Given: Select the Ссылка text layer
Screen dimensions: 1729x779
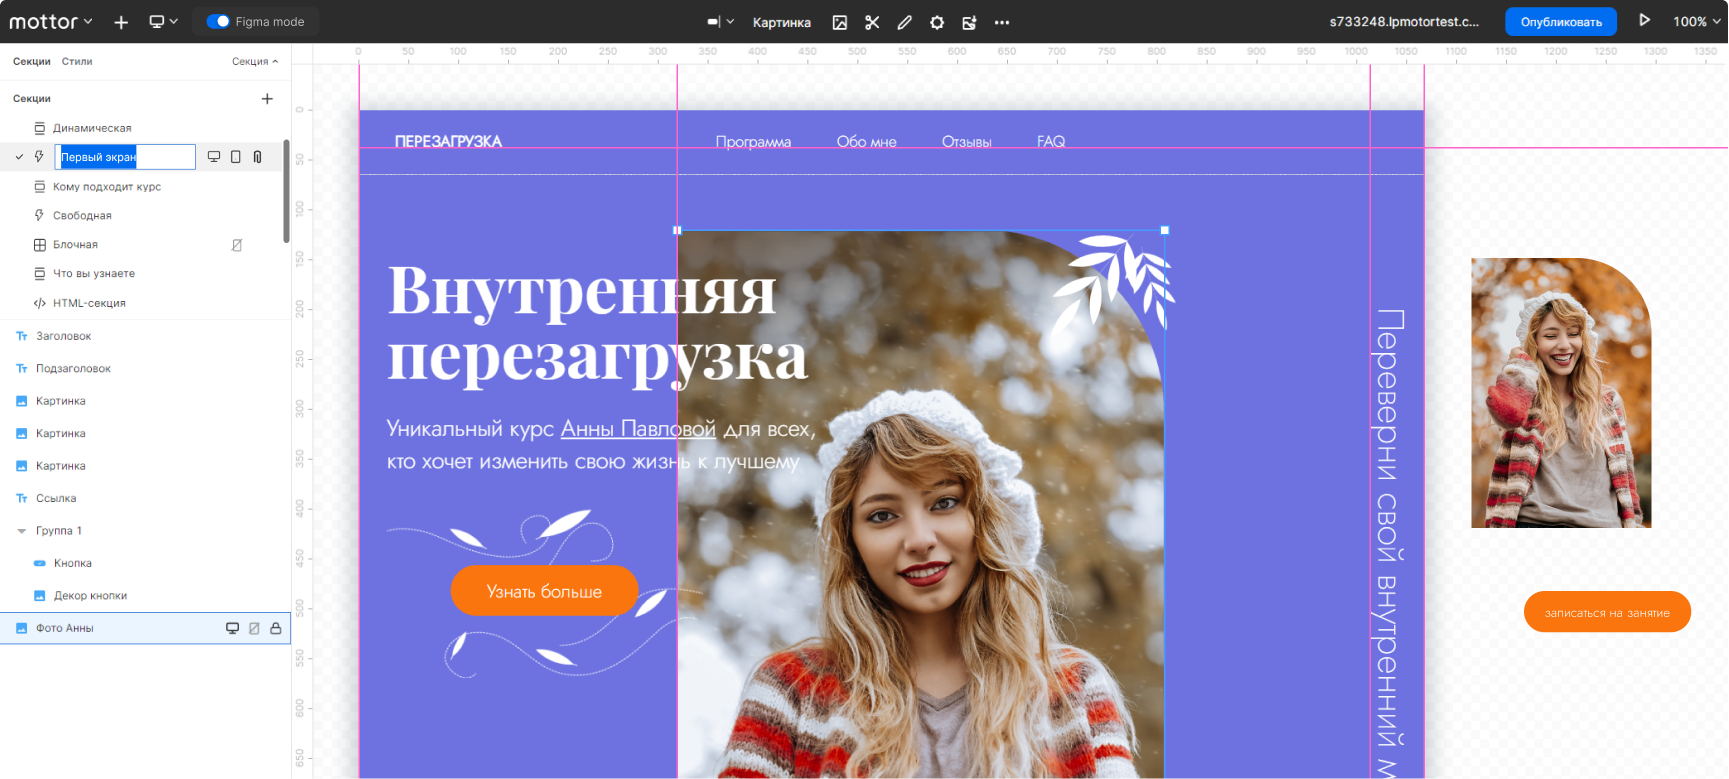Looking at the screenshot, I should pos(145,498).
